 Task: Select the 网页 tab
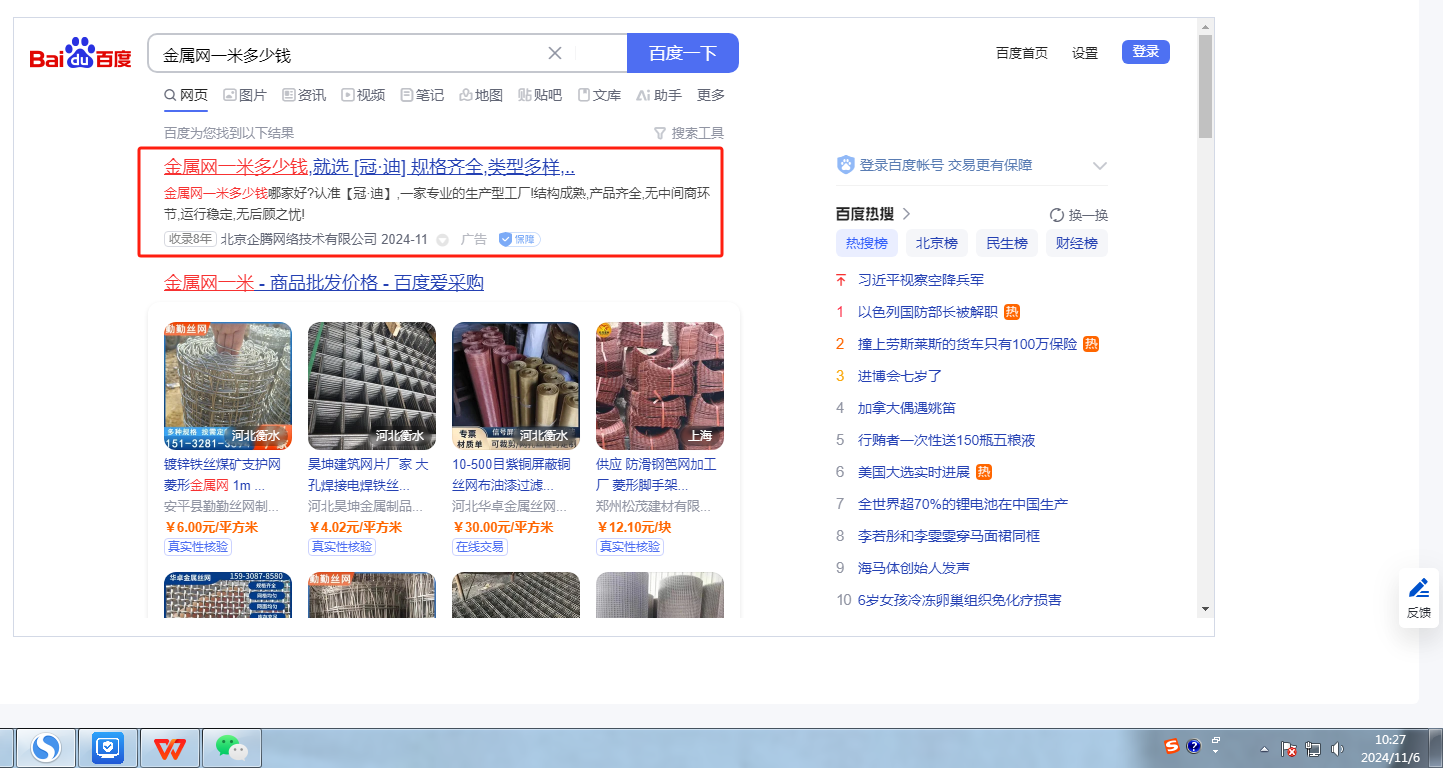pos(186,95)
